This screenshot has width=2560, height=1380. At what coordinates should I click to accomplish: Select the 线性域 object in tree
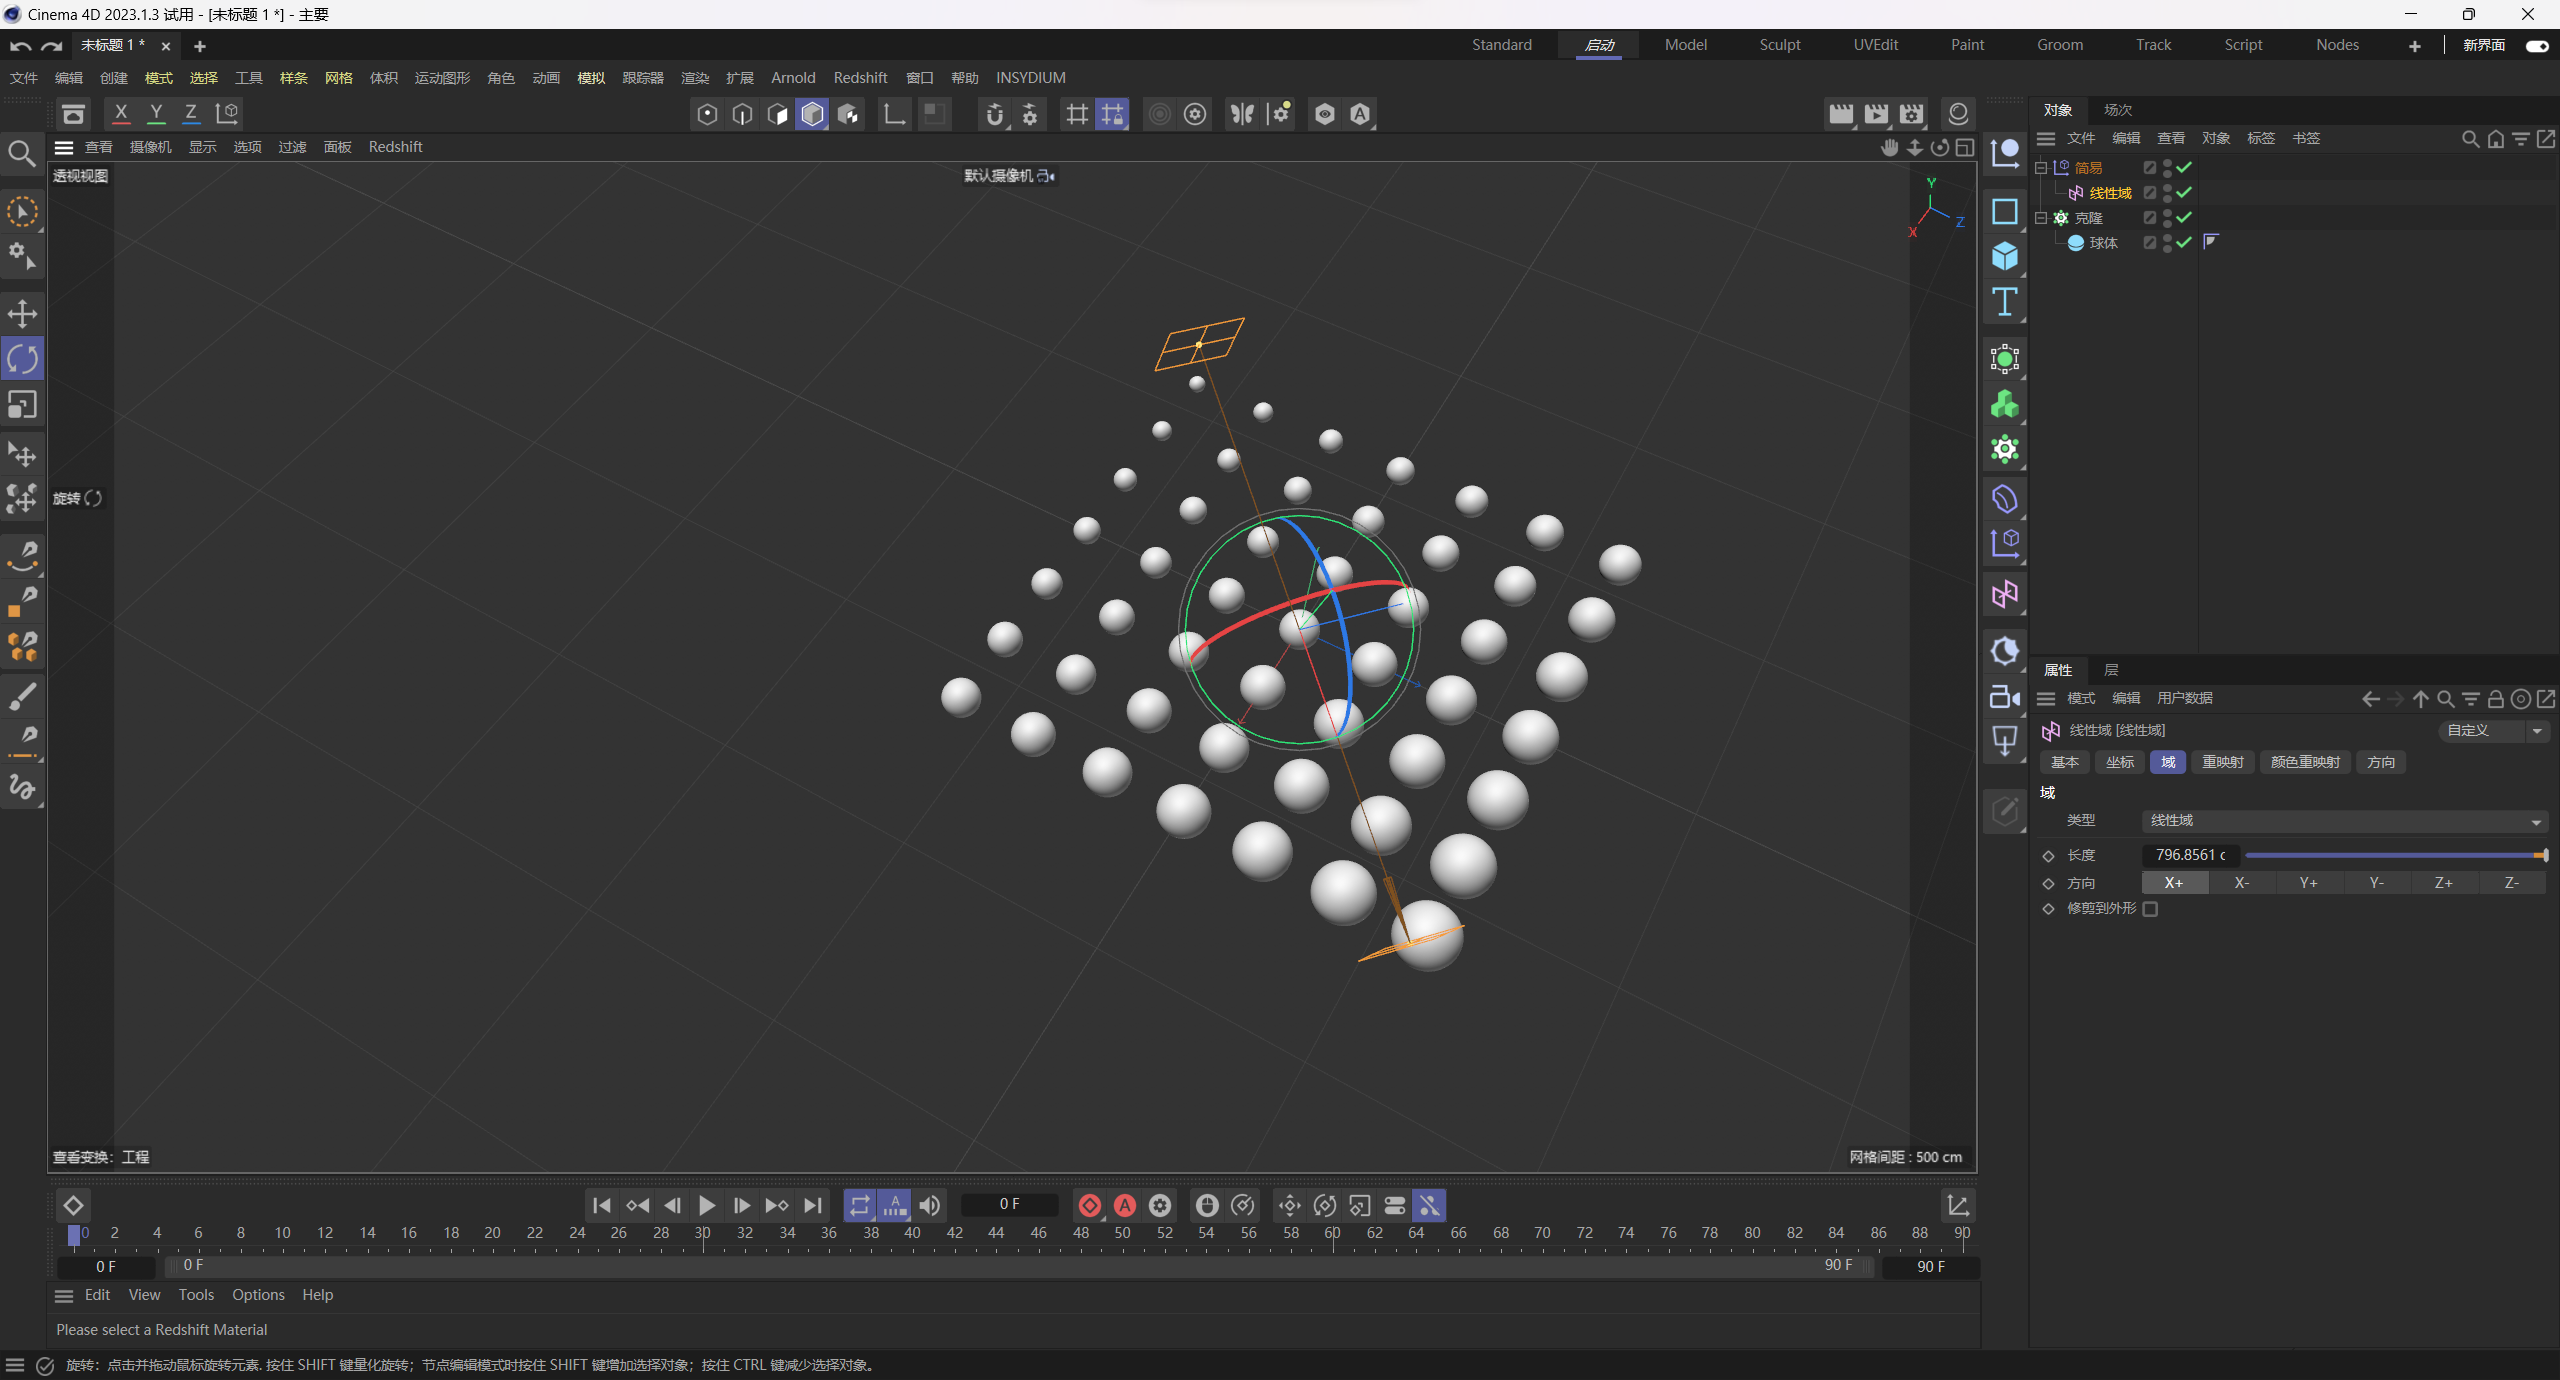[2110, 193]
